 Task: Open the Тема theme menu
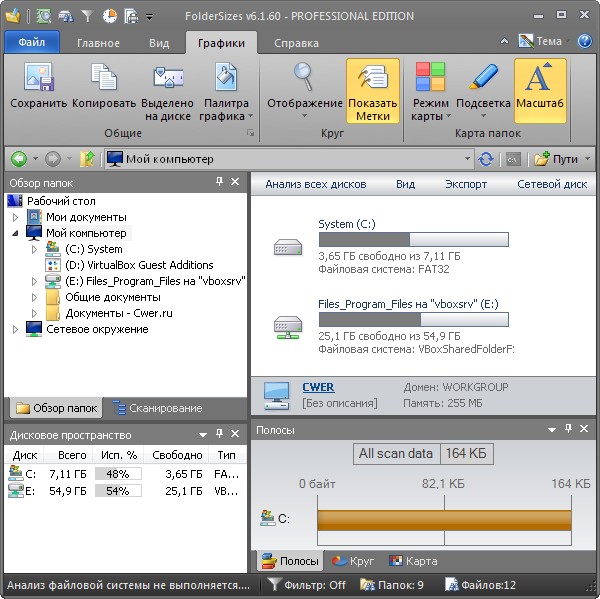point(543,41)
